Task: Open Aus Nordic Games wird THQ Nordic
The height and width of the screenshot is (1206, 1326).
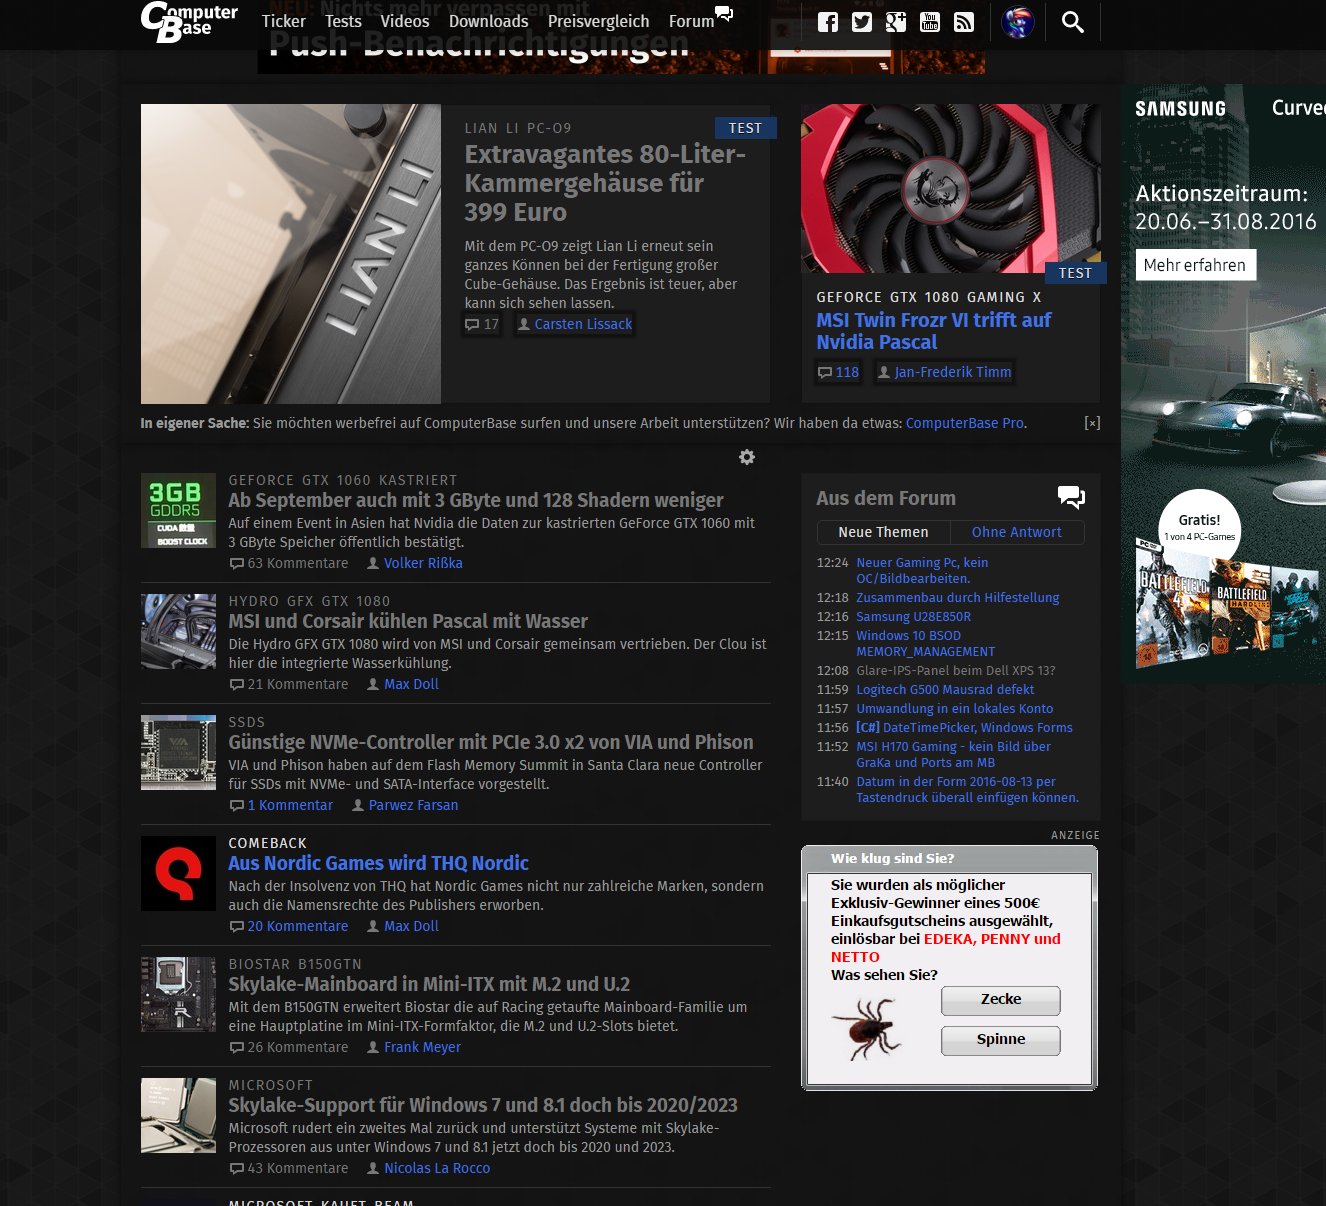Action: pyautogui.click(x=378, y=863)
